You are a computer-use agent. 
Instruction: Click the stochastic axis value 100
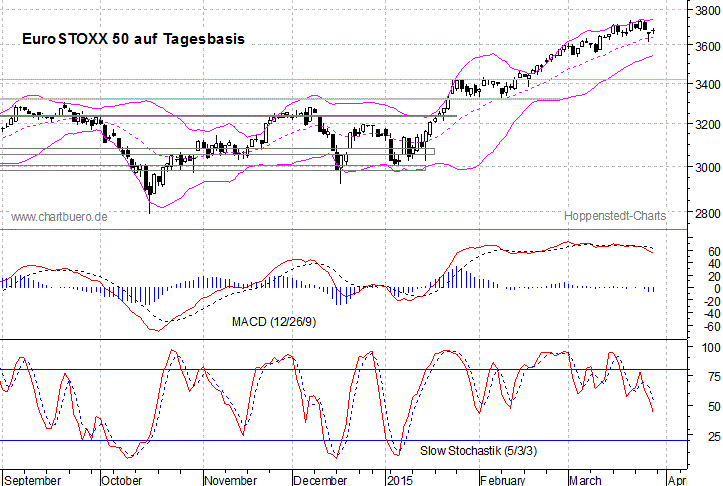click(x=711, y=348)
